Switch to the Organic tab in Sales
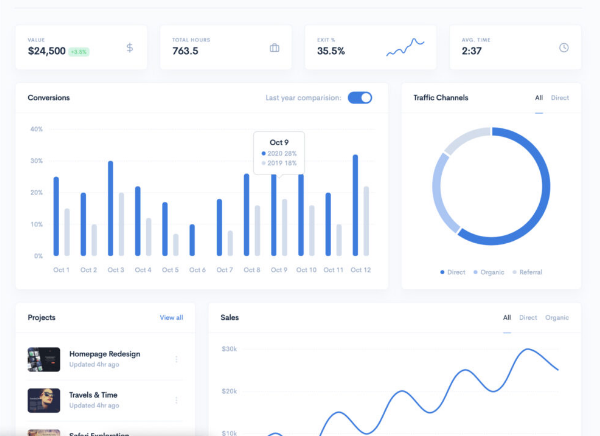The height and width of the screenshot is (436, 600). click(x=557, y=317)
